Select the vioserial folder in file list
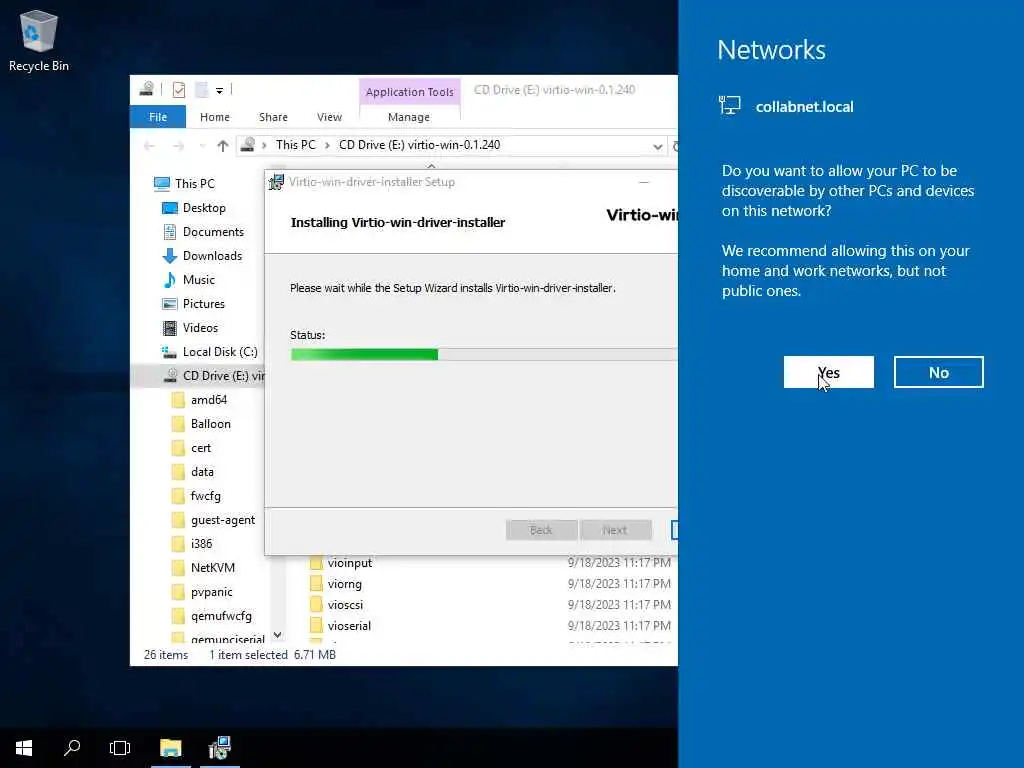Image resolution: width=1024 pixels, height=768 pixels. (349, 626)
